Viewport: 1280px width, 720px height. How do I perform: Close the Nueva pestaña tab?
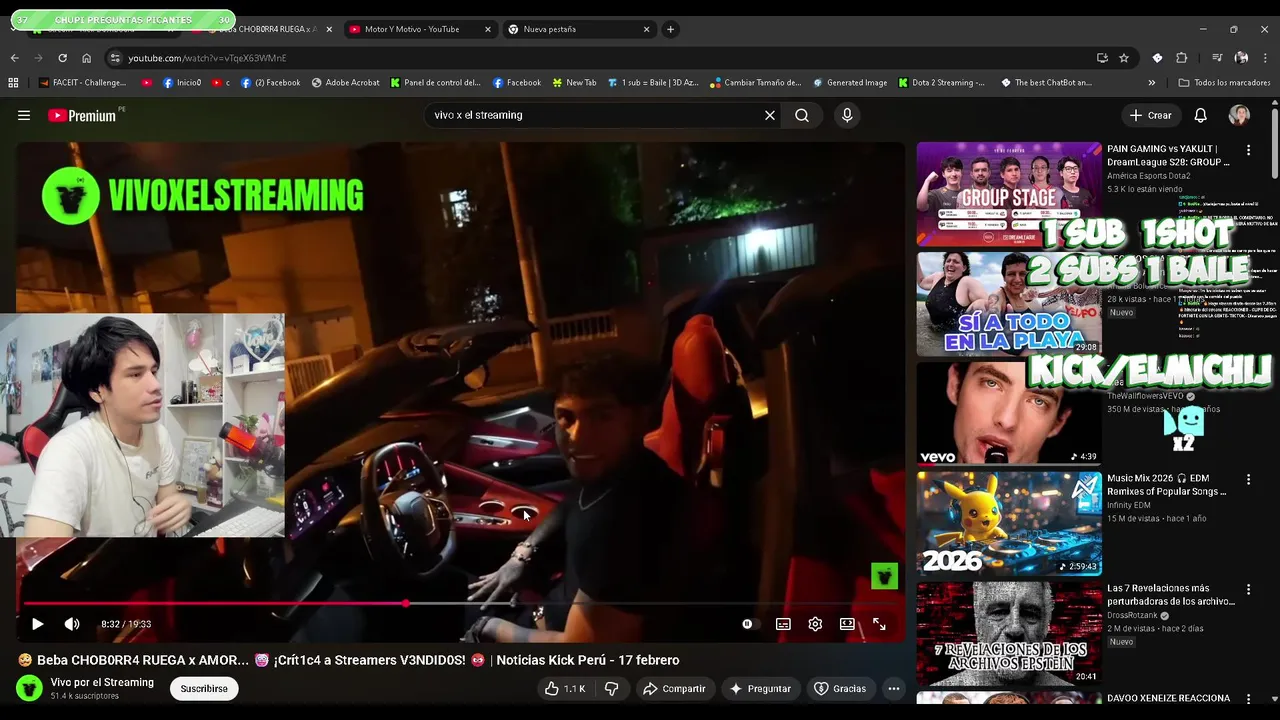[646, 29]
